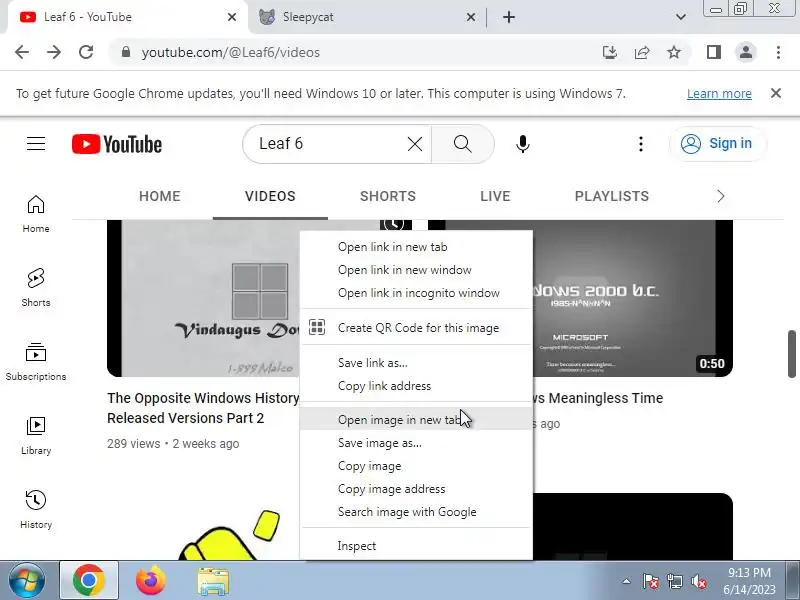The width and height of the screenshot is (800, 600).
Task: Close the Sleepycat tab
Action: click(x=471, y=17)
